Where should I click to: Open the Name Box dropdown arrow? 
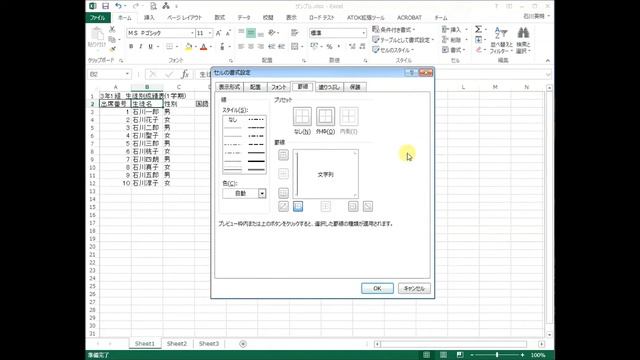[127, 74]
